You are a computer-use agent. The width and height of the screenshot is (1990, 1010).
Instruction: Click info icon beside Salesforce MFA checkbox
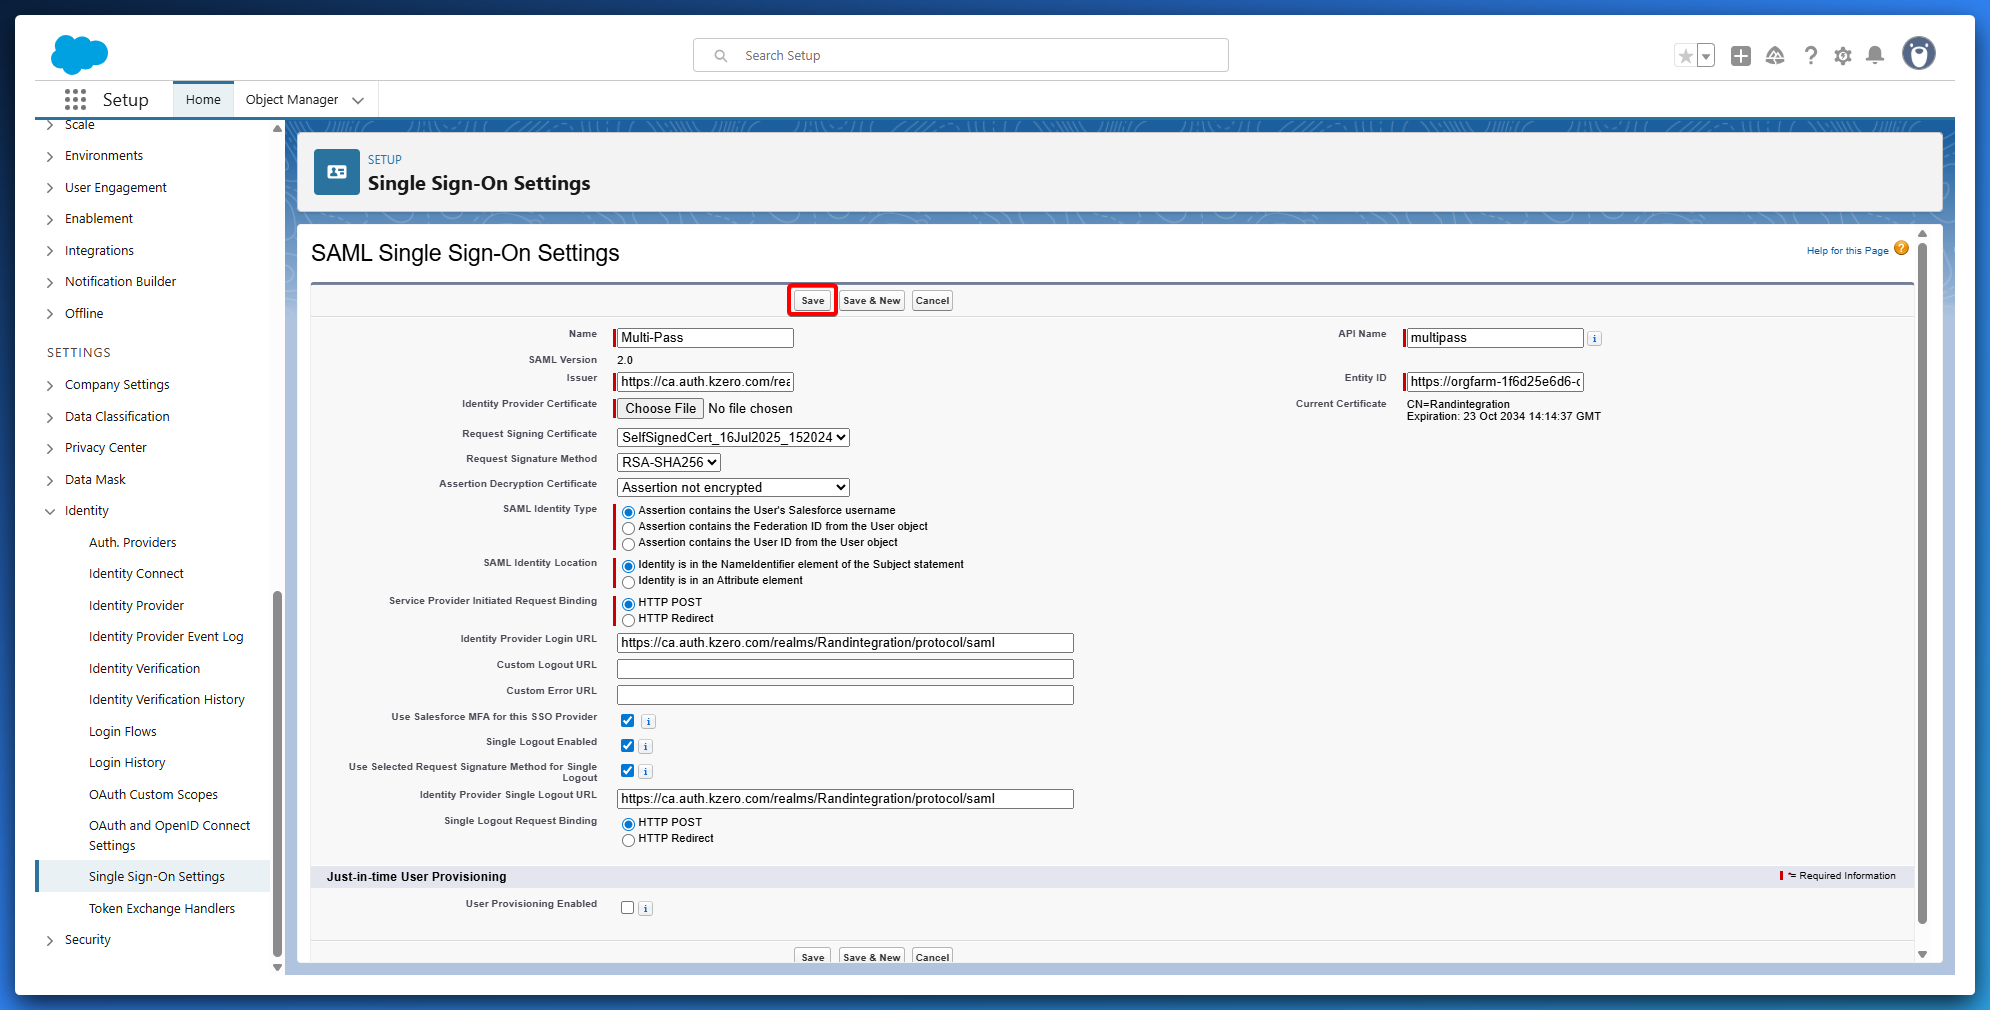648,722
